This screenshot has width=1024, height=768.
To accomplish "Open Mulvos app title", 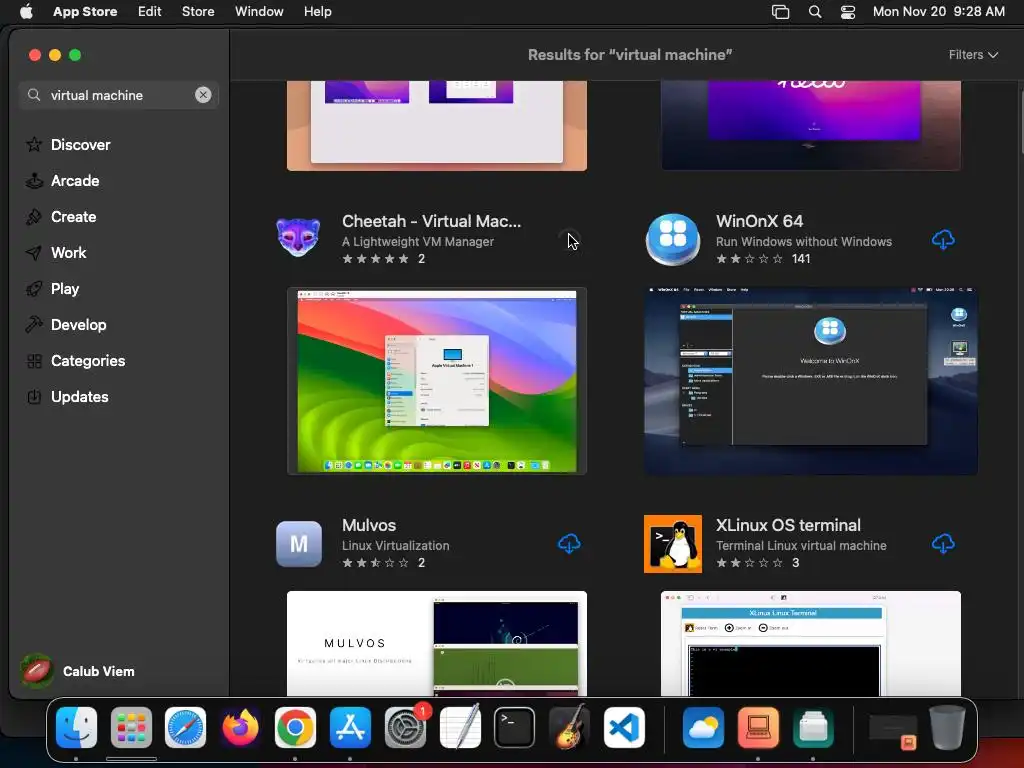I will (x=368, y=525).
